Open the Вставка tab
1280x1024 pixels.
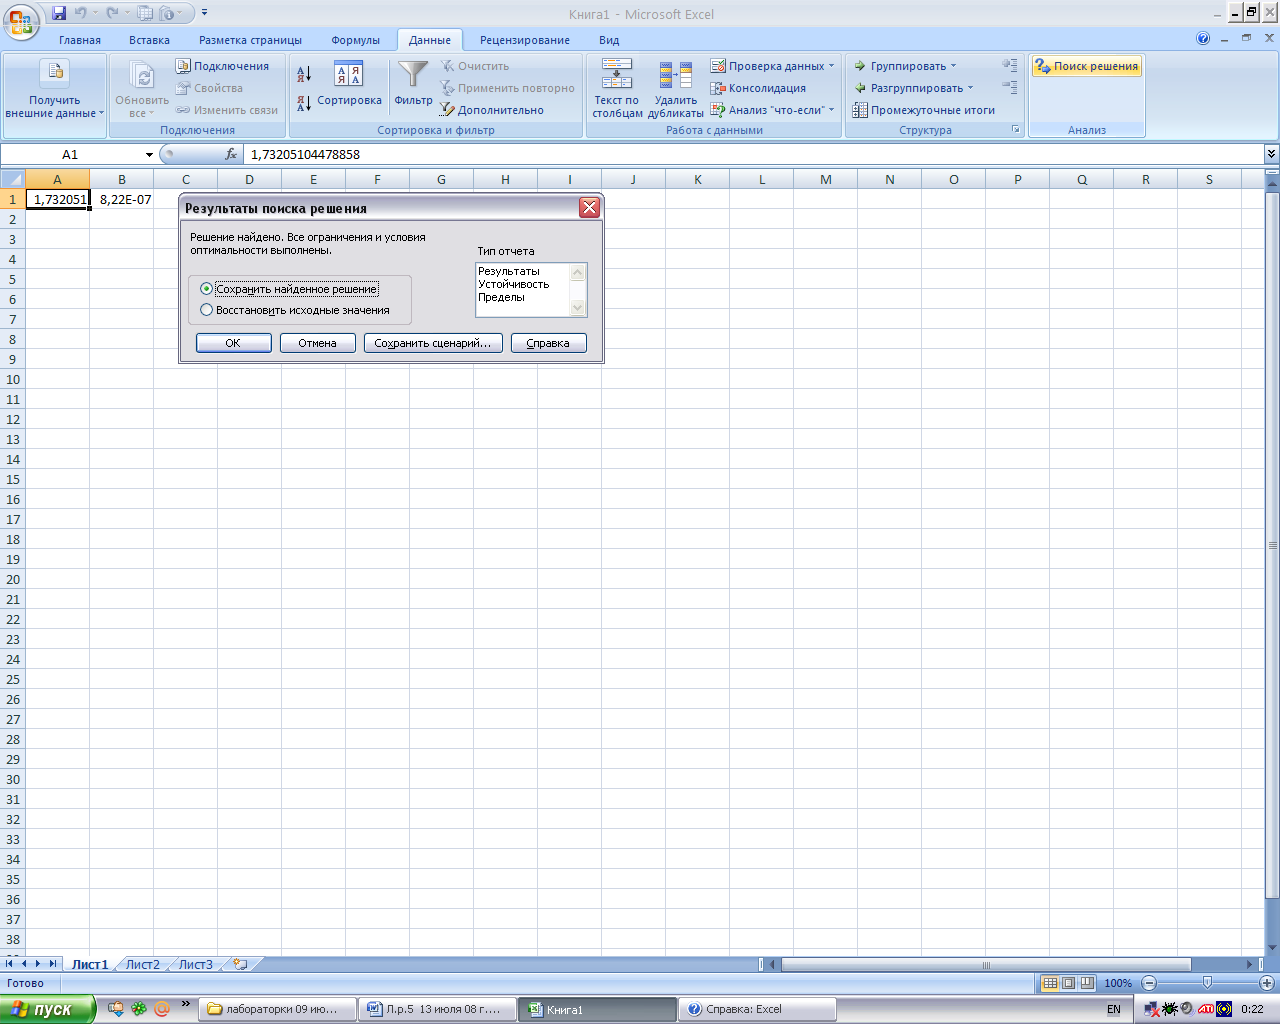[x=149, y=40]
